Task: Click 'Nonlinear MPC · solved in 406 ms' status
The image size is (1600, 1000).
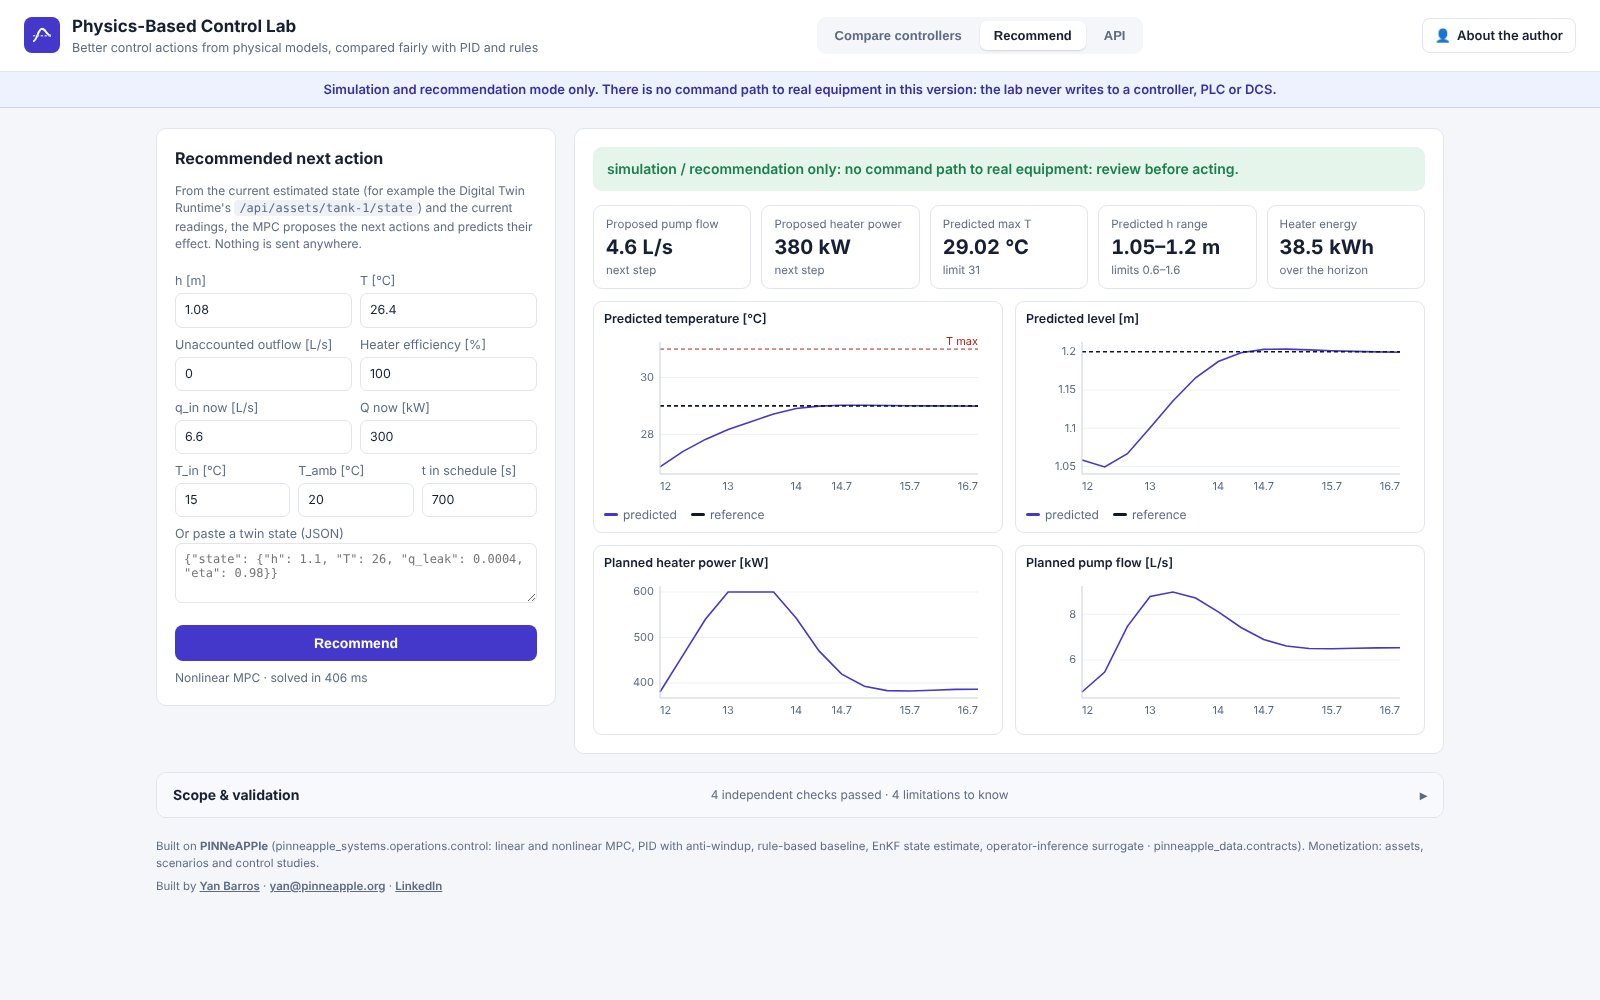Action: (271, 678)
